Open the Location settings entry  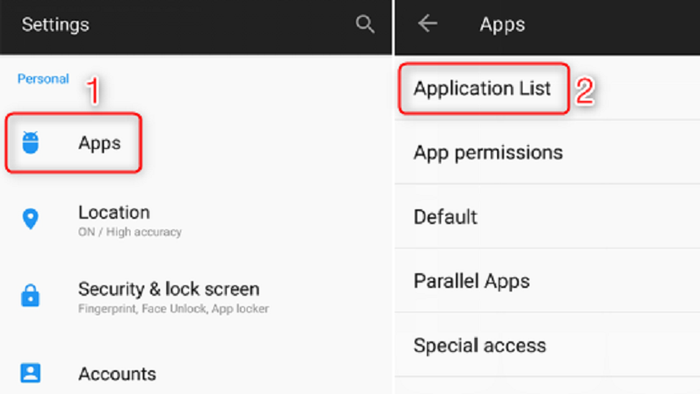point(196,220)
